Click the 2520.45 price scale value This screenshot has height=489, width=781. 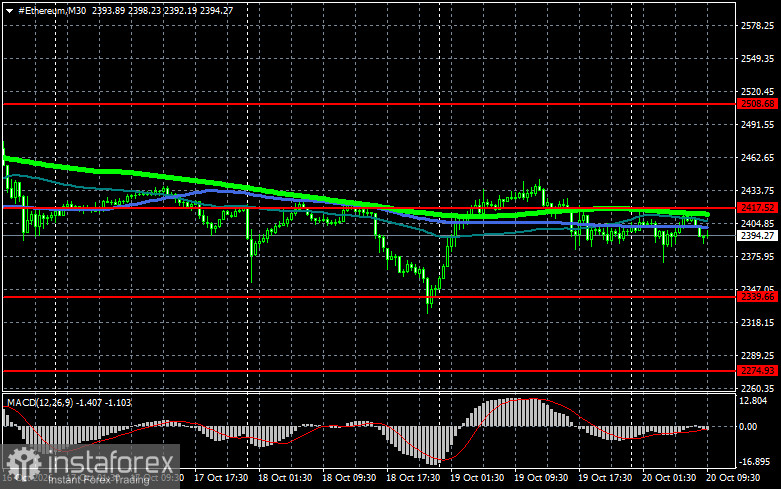757,92
